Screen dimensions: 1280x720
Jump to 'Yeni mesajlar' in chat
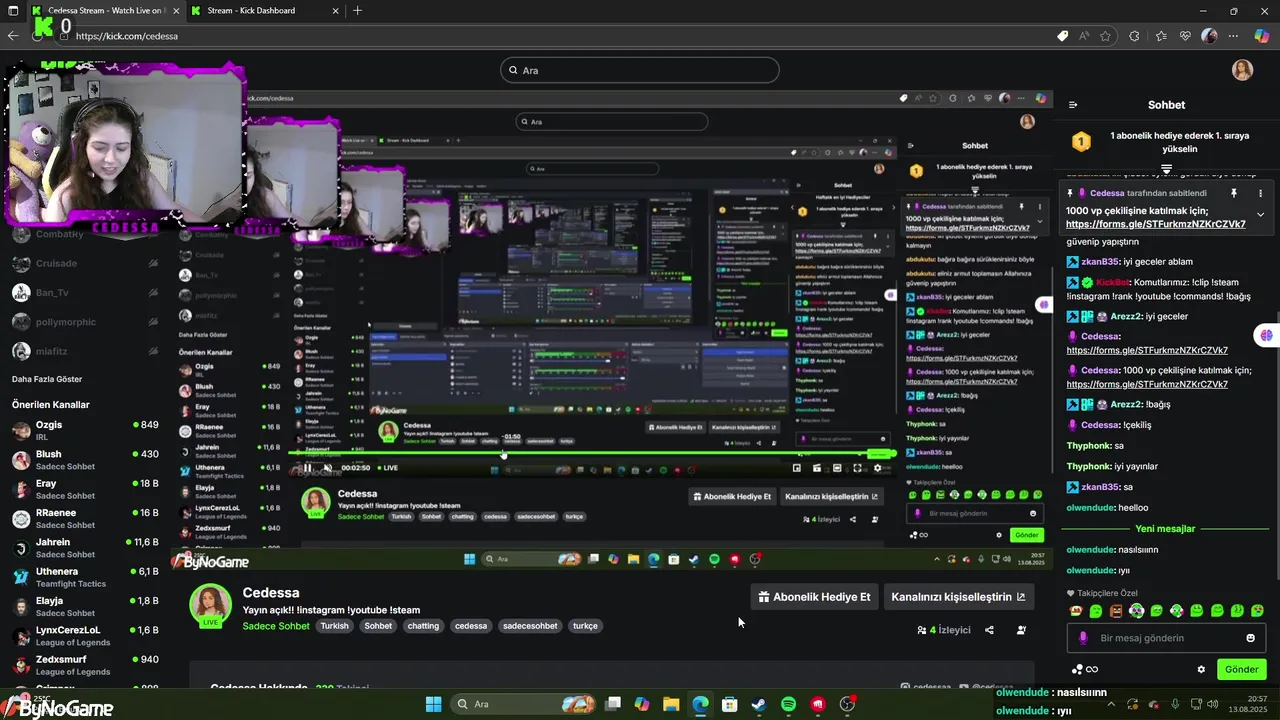[x=1165, y=529]
